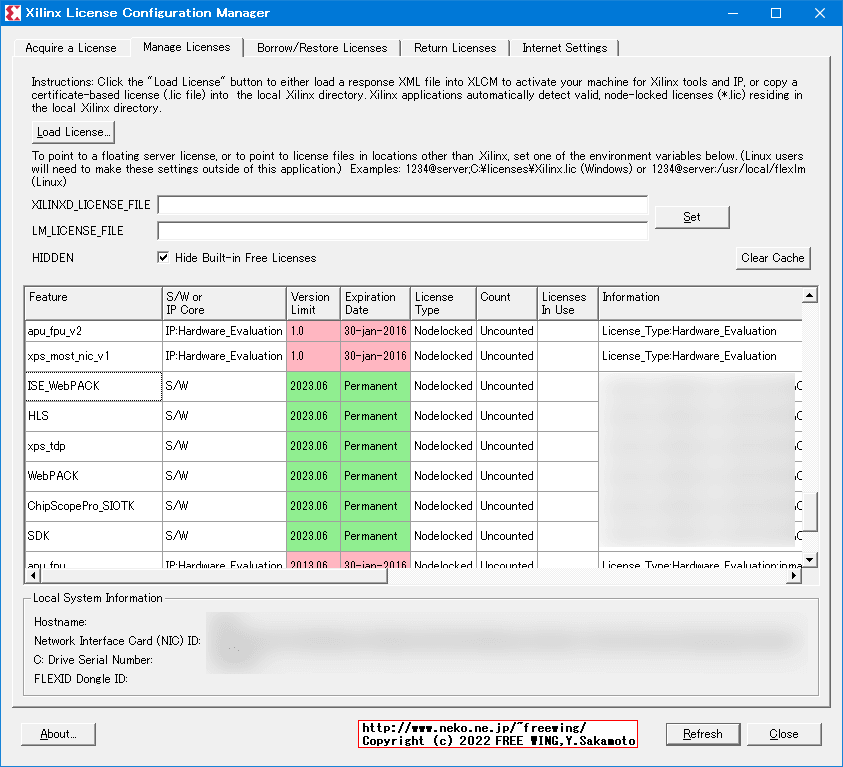Click the Xilinx logo icon in title bar
The height and width of the screenshot is (767, 843).
tap(13, 13)
